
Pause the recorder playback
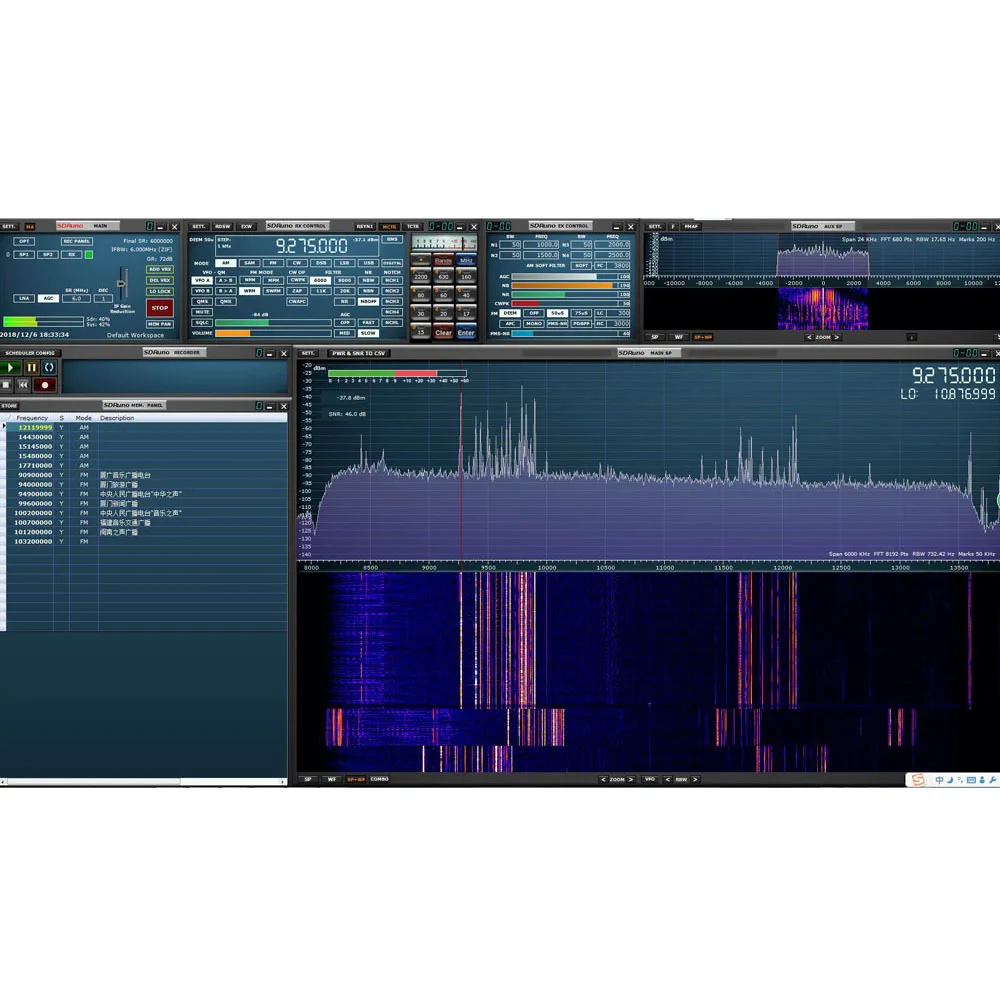pyautogui.click(x=31, y=367)
